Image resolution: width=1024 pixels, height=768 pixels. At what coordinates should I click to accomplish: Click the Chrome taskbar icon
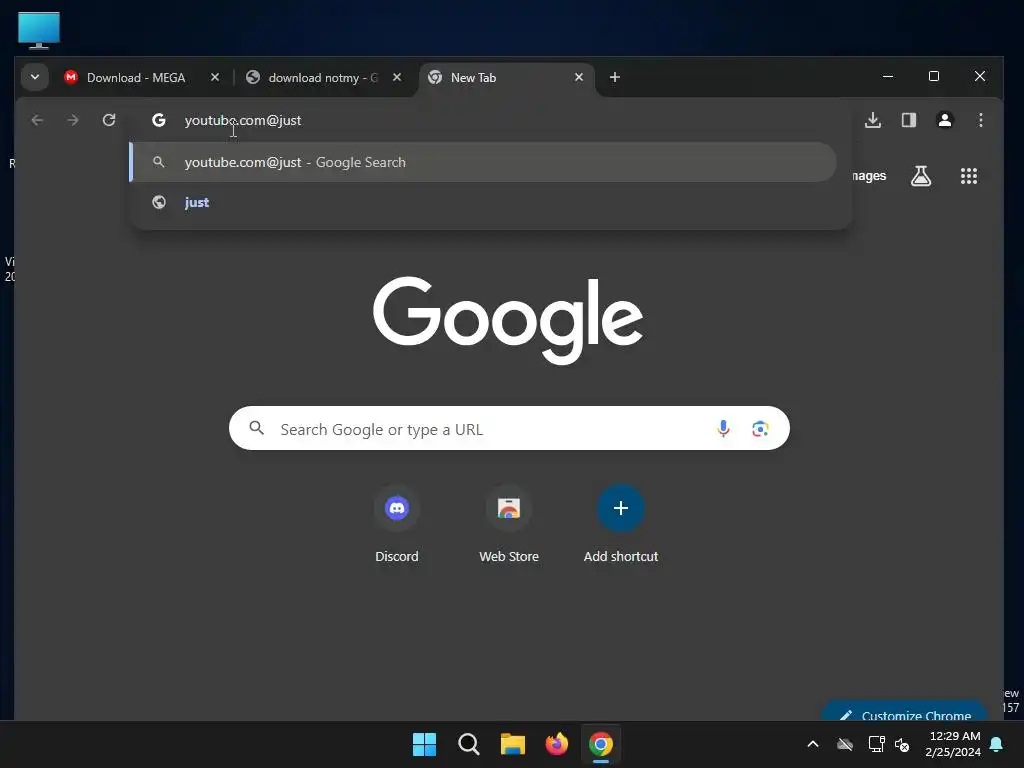(x=601, y=744)
